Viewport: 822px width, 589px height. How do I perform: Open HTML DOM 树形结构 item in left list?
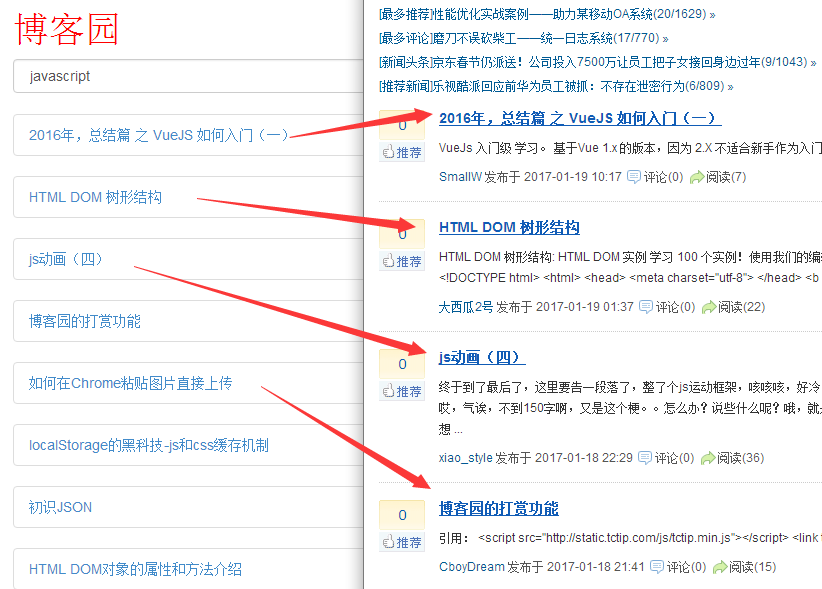pyautogui.click(x=189, y=197)
